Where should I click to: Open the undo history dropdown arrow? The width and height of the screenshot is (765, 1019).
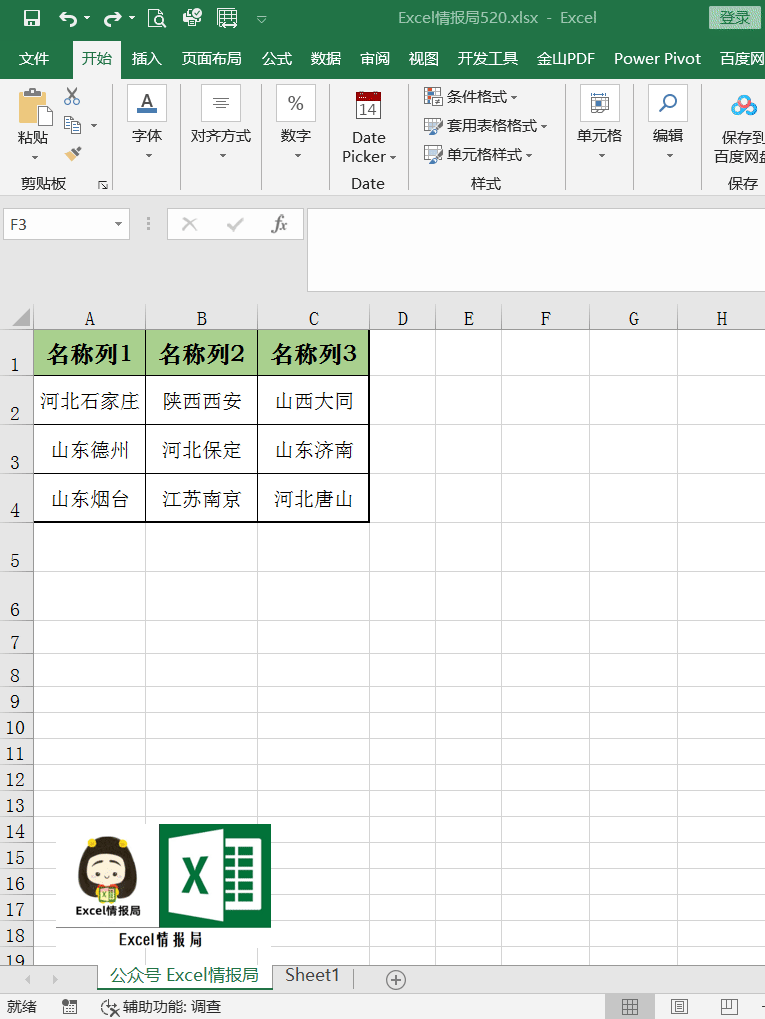tap(87, 18)
